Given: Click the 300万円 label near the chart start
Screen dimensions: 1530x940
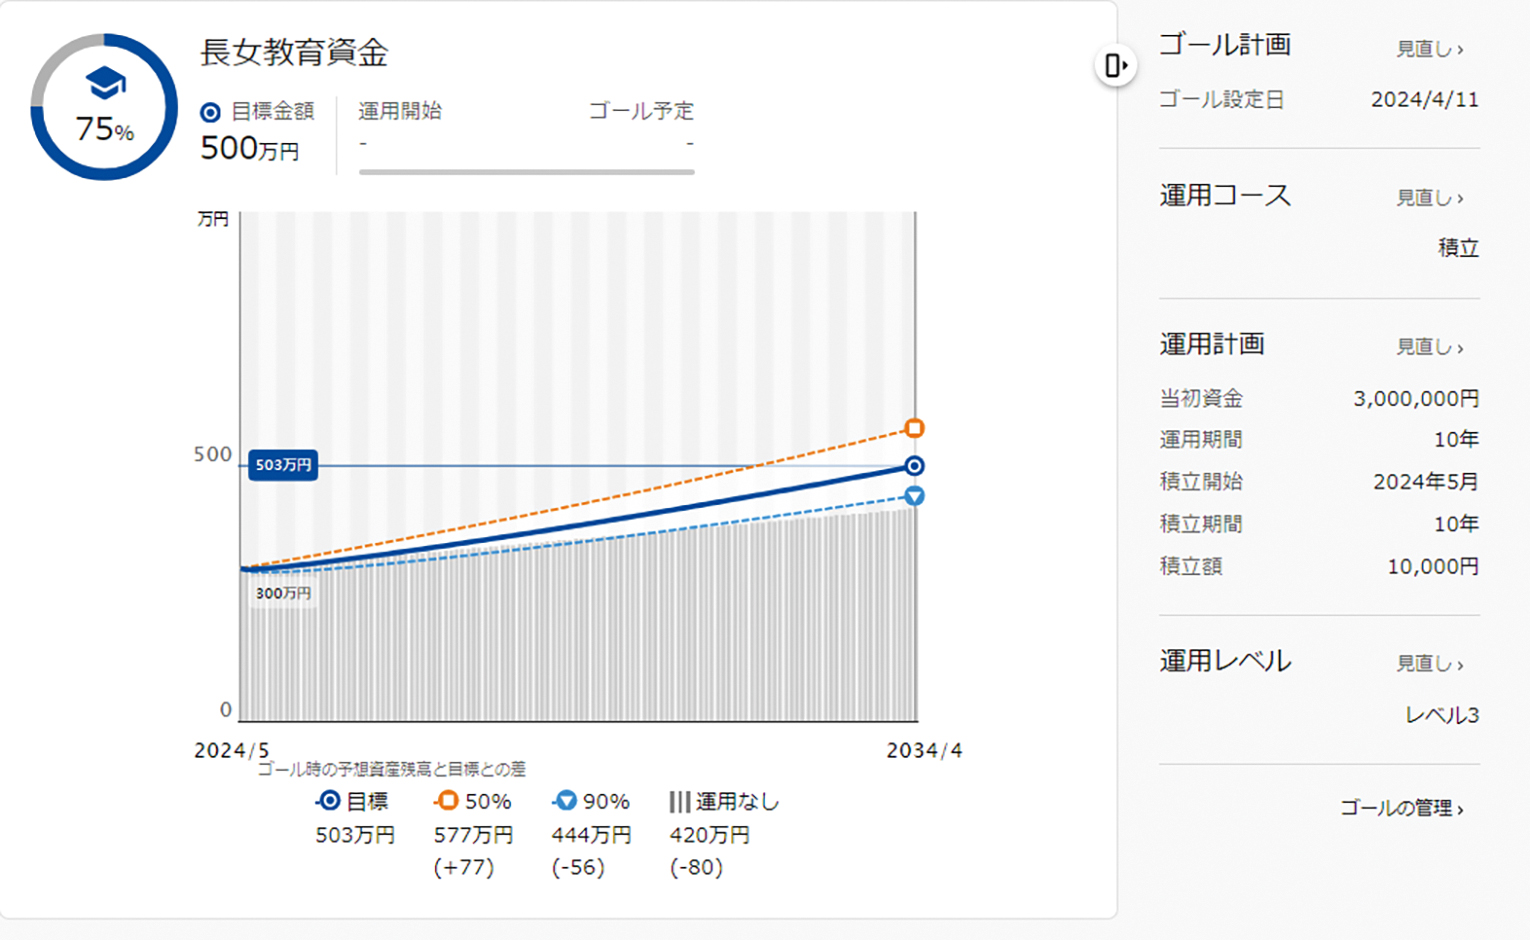Looking at the screenshot, I should click(x=285, y=594).
